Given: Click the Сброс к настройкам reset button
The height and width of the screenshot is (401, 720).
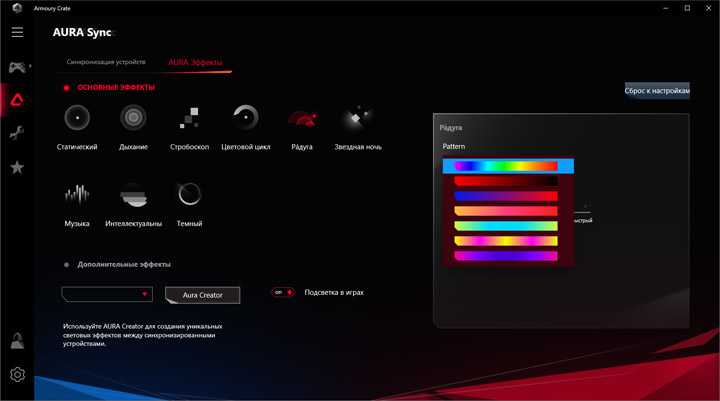Looking at the screenshot, I should [x=657, y=90].
